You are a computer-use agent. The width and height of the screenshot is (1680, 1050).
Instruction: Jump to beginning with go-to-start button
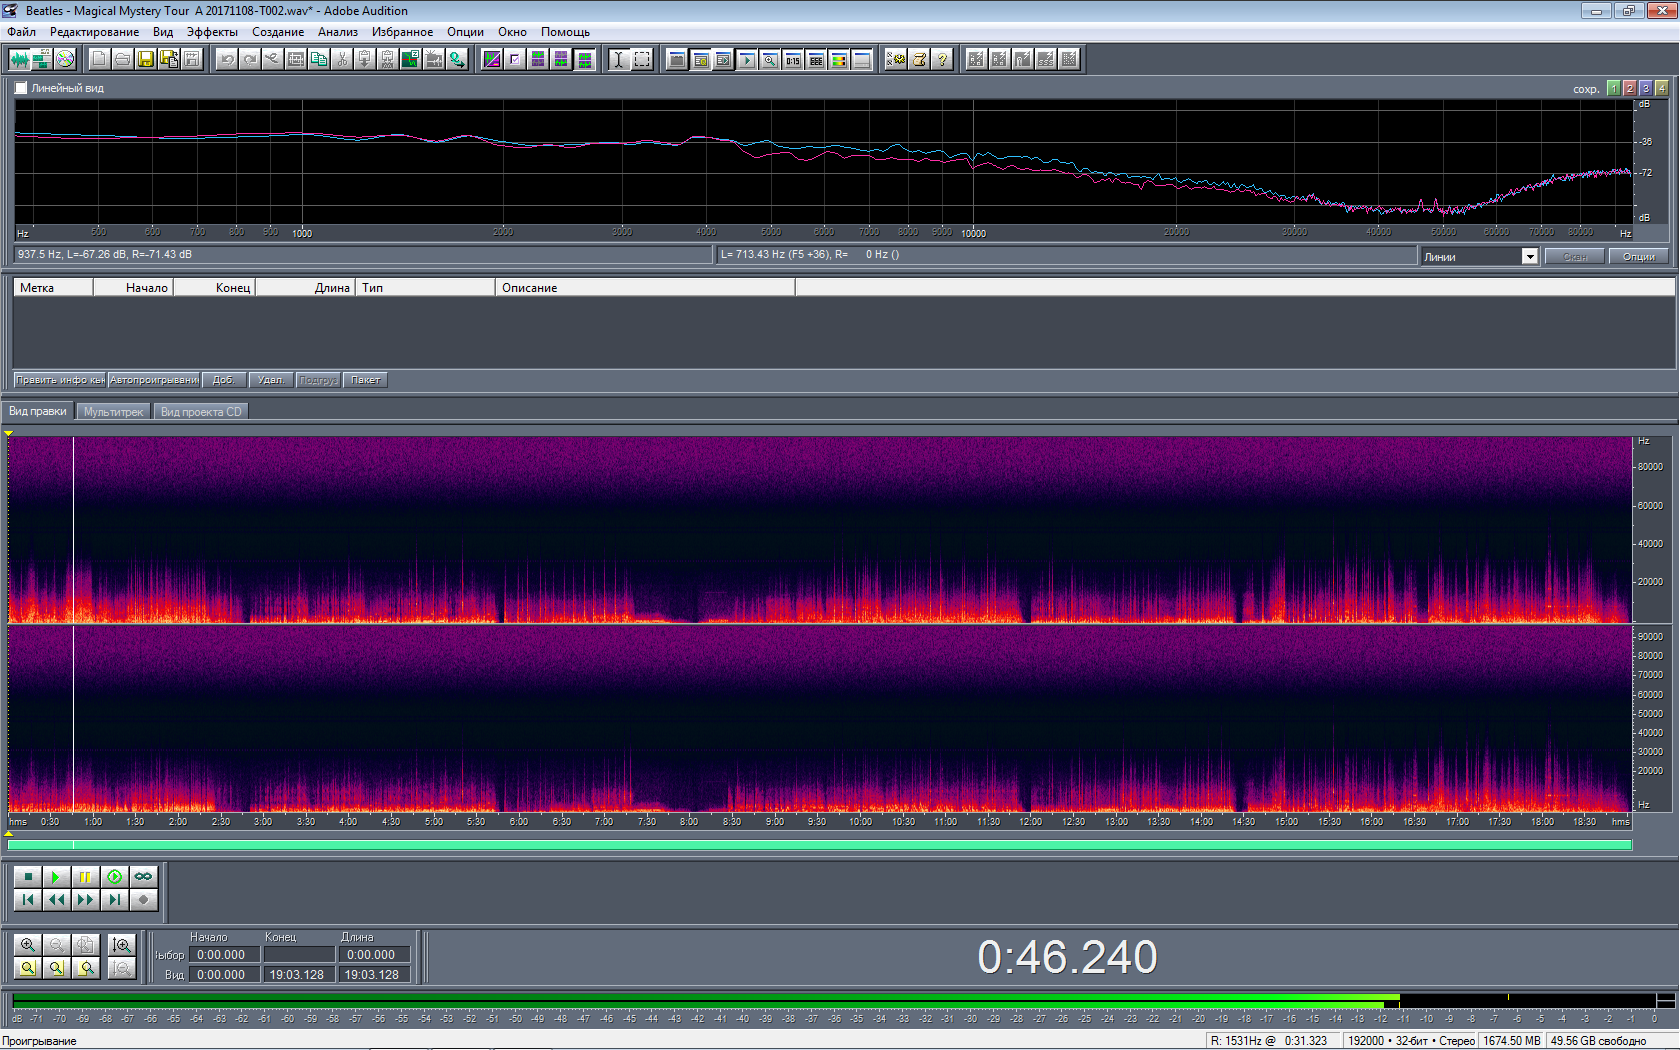28,900
